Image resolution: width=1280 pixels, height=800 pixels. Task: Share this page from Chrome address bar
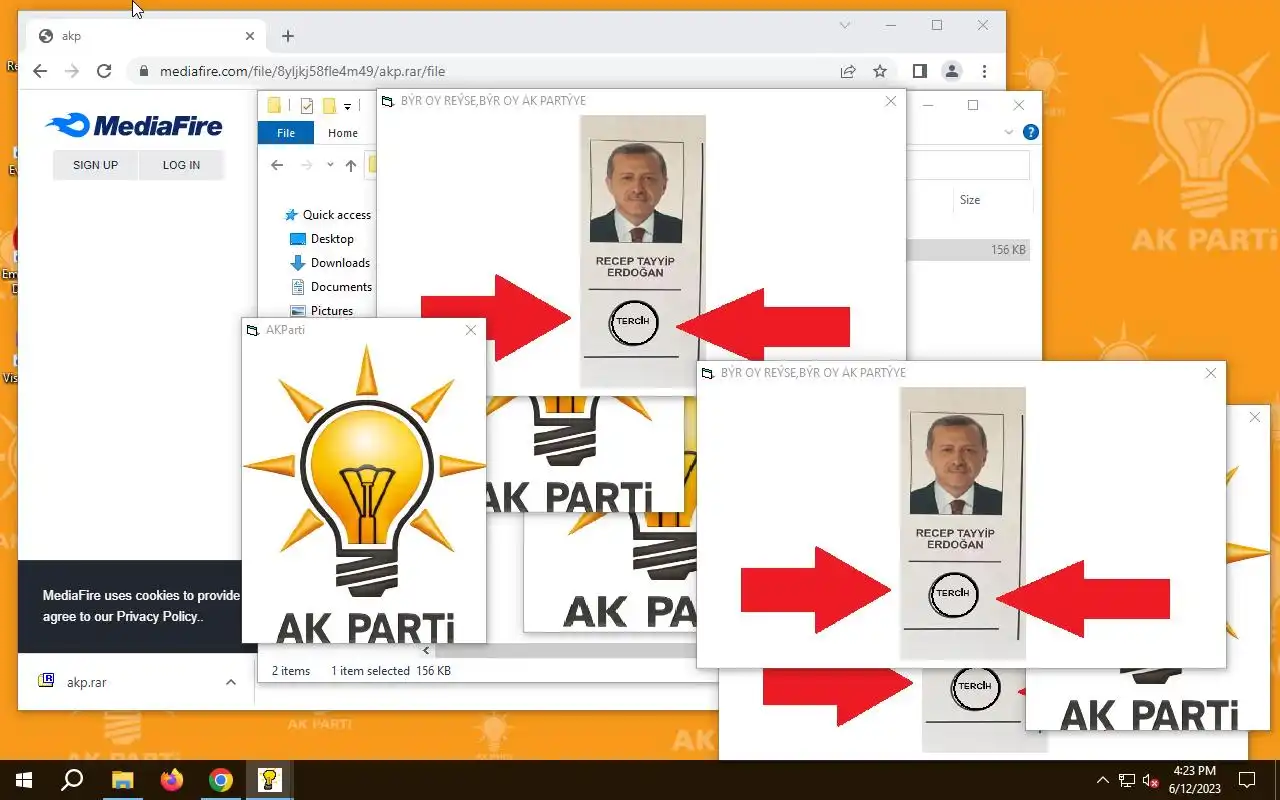pos(848,71)
